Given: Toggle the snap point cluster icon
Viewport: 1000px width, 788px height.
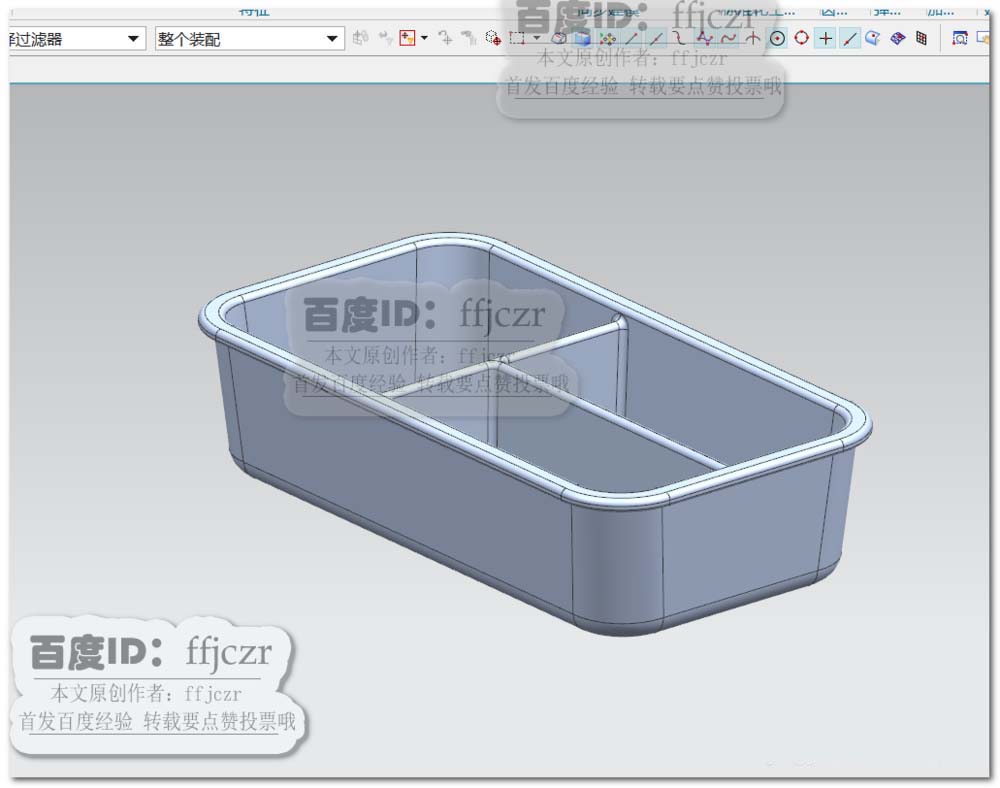Looking at the screenshot, I should pos(608,39).
